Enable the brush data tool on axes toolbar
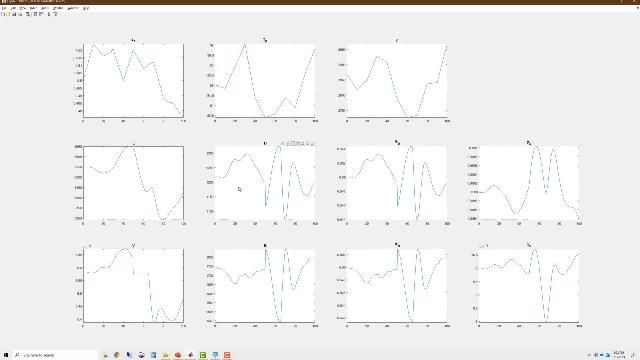Screen dimensions: 640x360 pos(288,144)
